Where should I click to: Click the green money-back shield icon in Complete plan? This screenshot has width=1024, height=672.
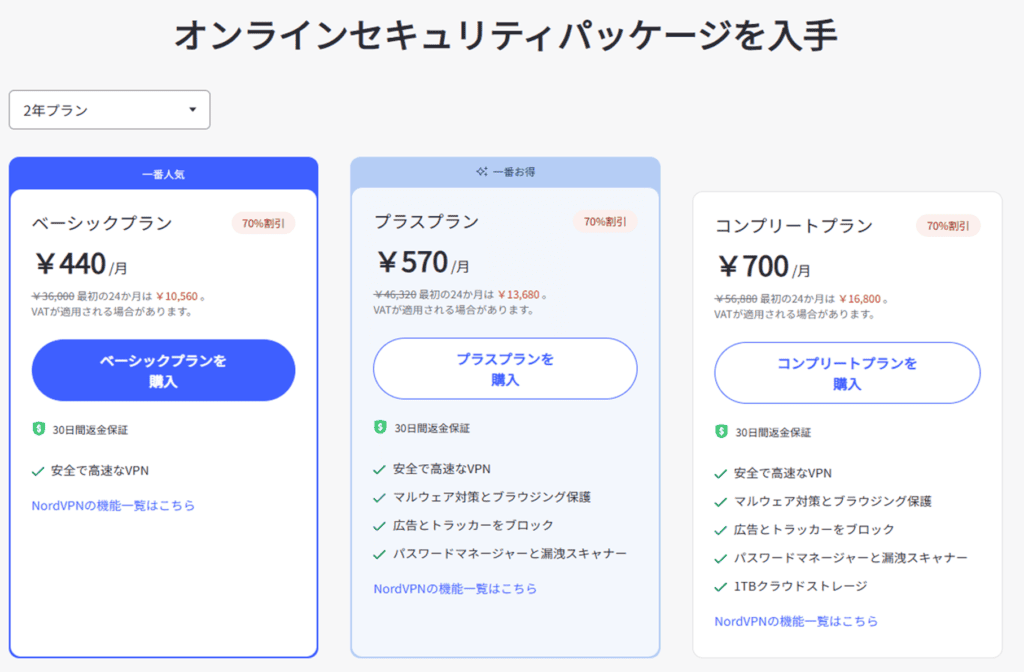(721, 432)
